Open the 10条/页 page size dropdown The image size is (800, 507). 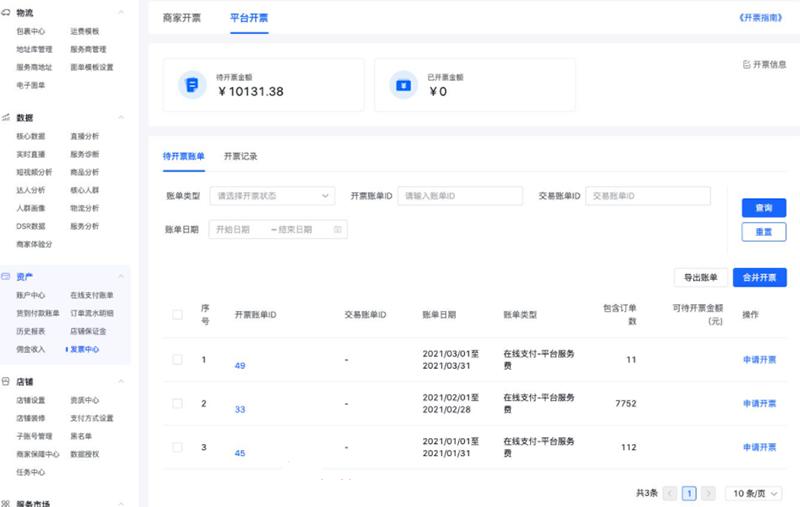point(754,493)
